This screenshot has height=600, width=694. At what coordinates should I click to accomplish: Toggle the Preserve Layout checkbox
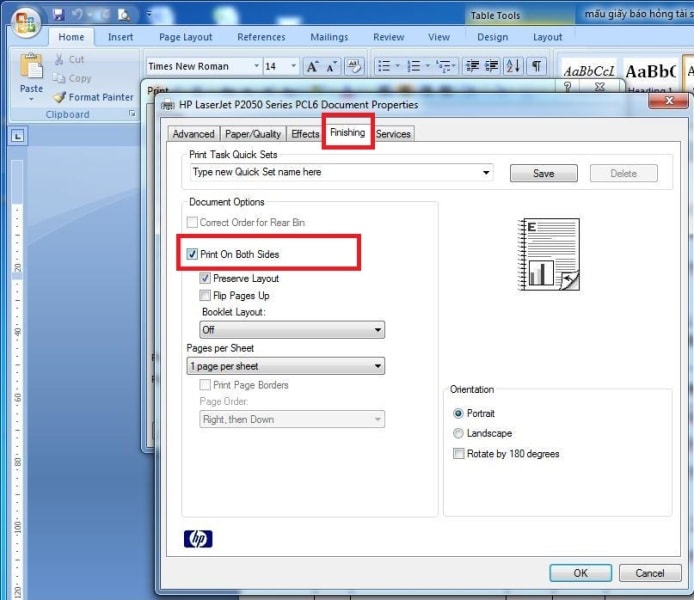click(205, 278)
